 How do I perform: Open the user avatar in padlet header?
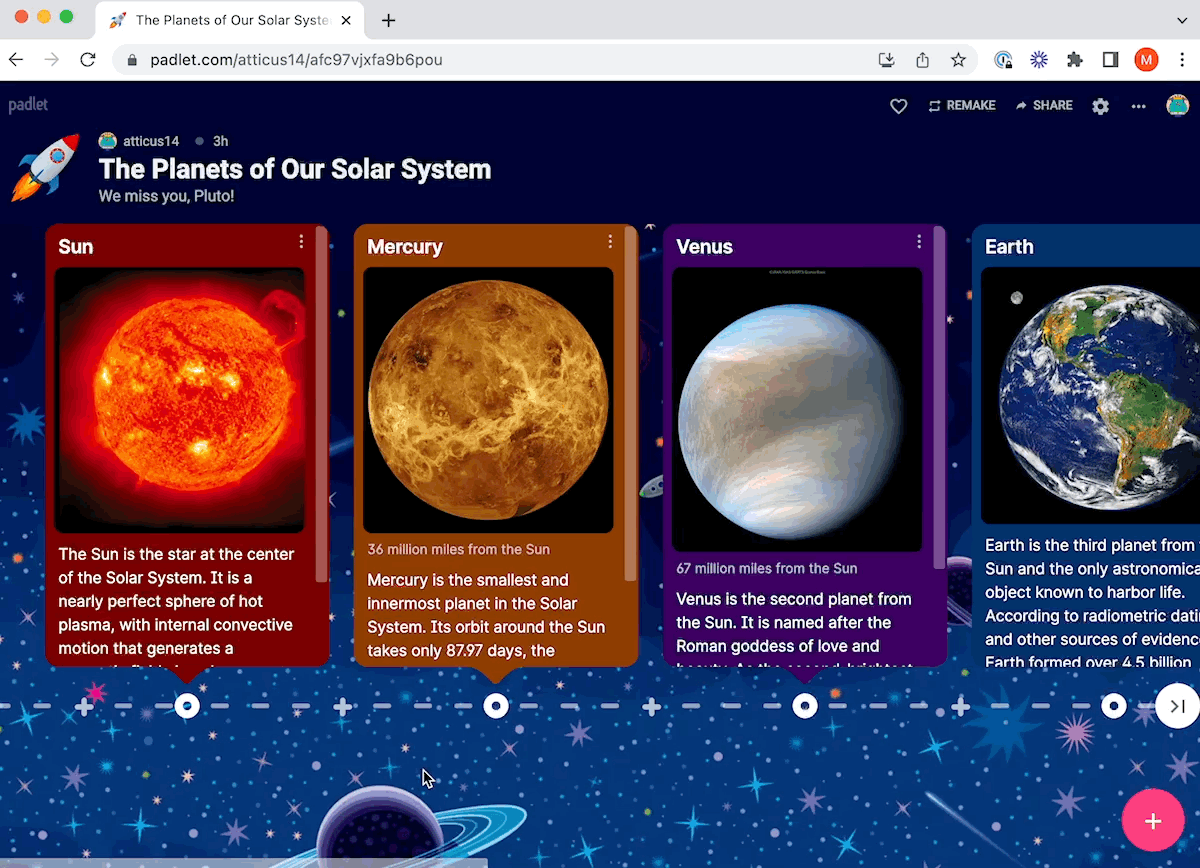(x=1178, y=105)
